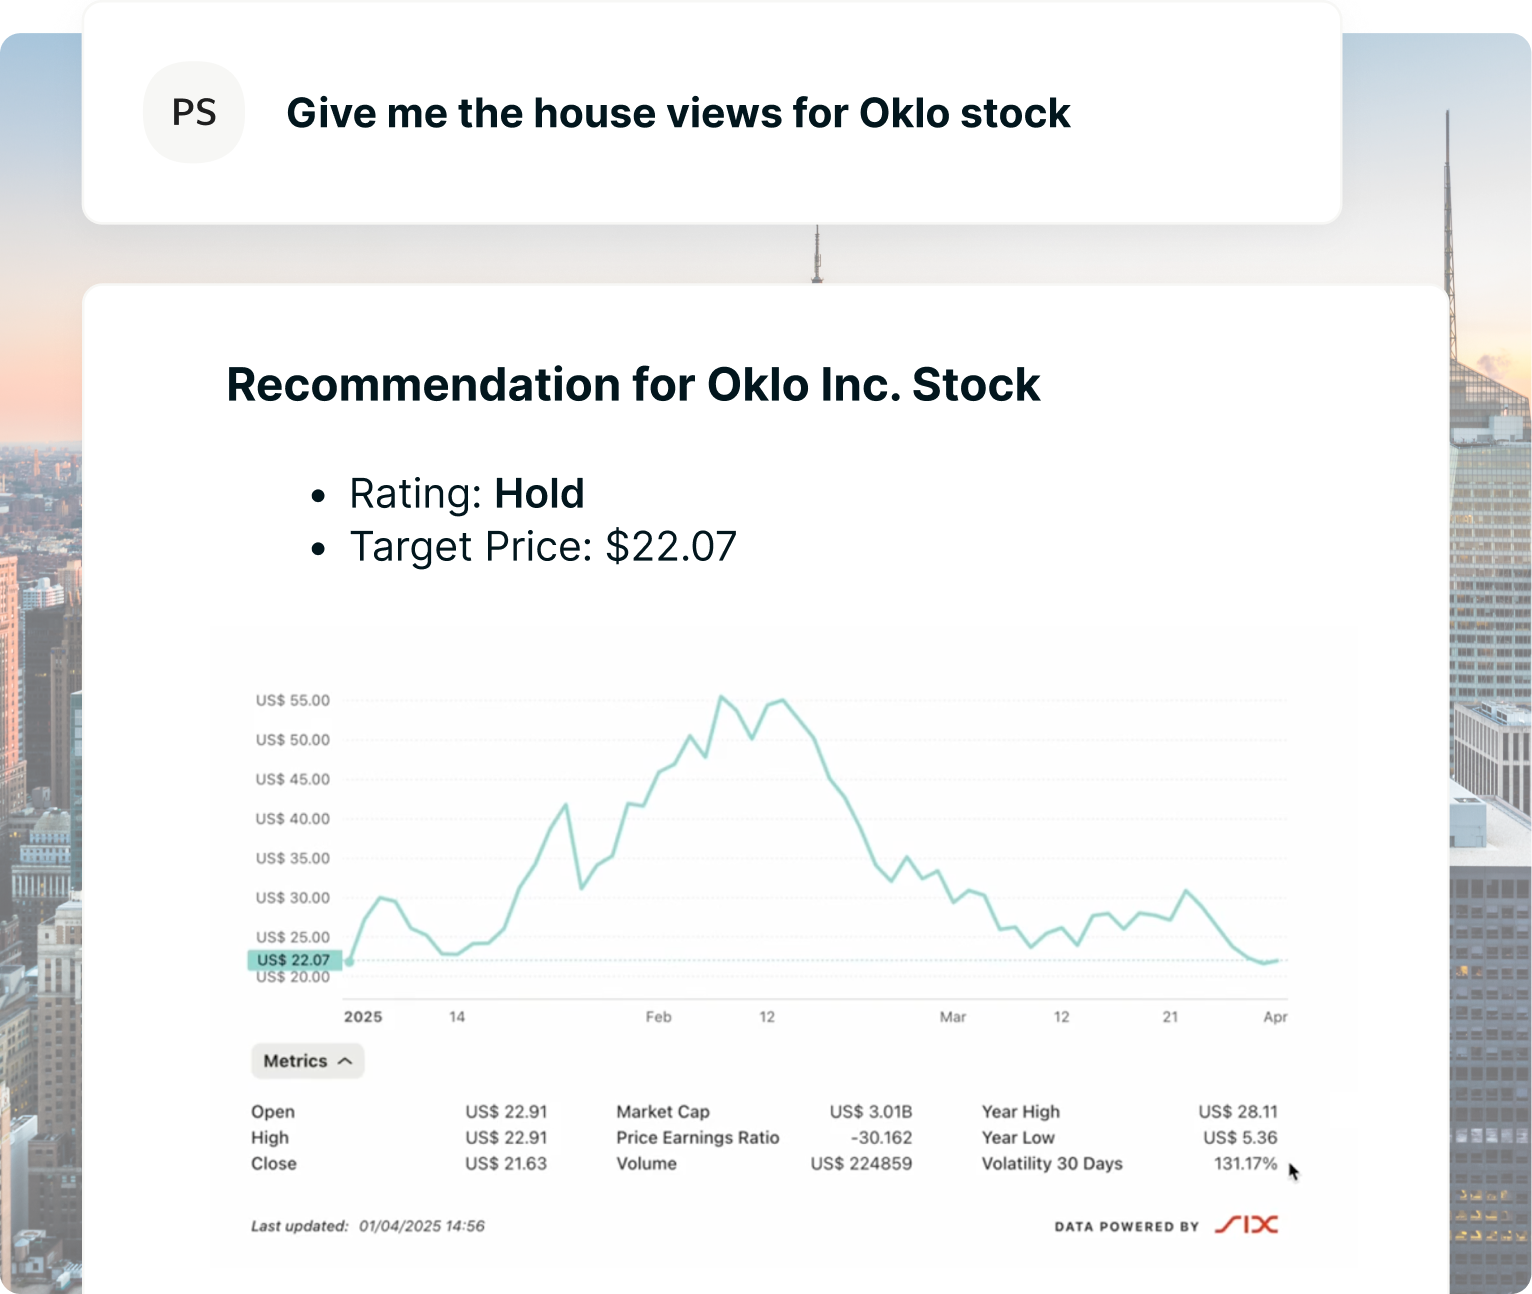Click the Recommendation for Oklo Inc. Stock heading
This screenshot has height=1294, width=1532.
point(633,385)
